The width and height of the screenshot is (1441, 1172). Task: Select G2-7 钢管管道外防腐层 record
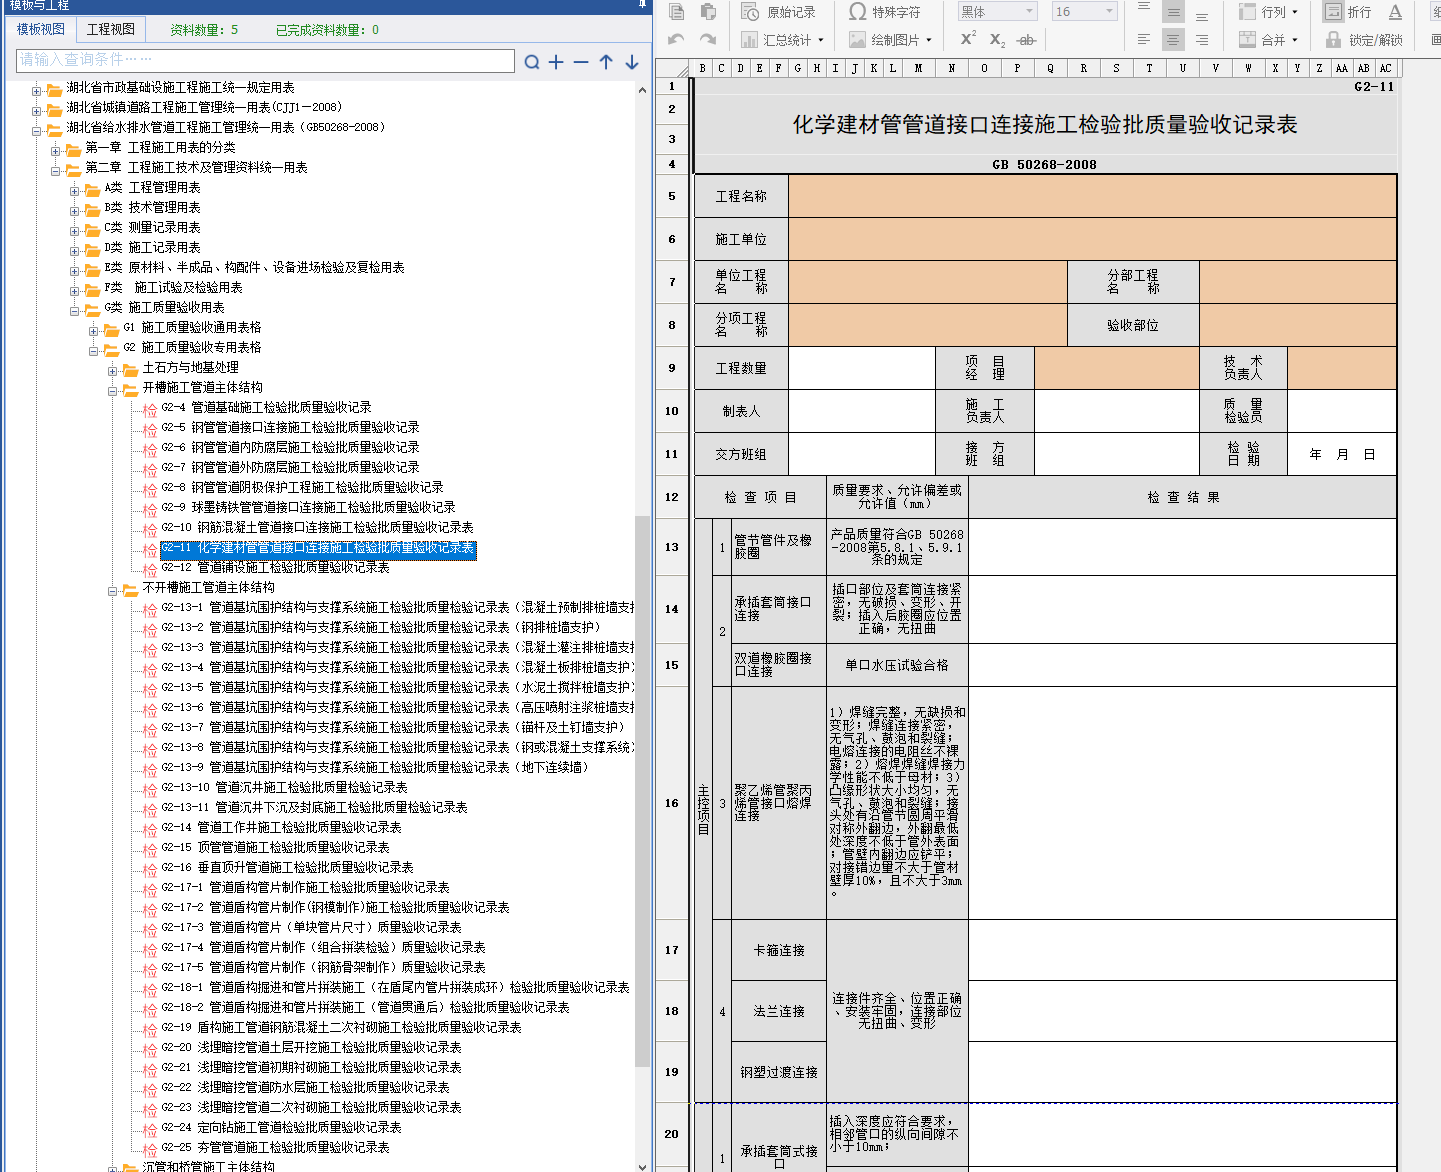click(x=290, y=467)
